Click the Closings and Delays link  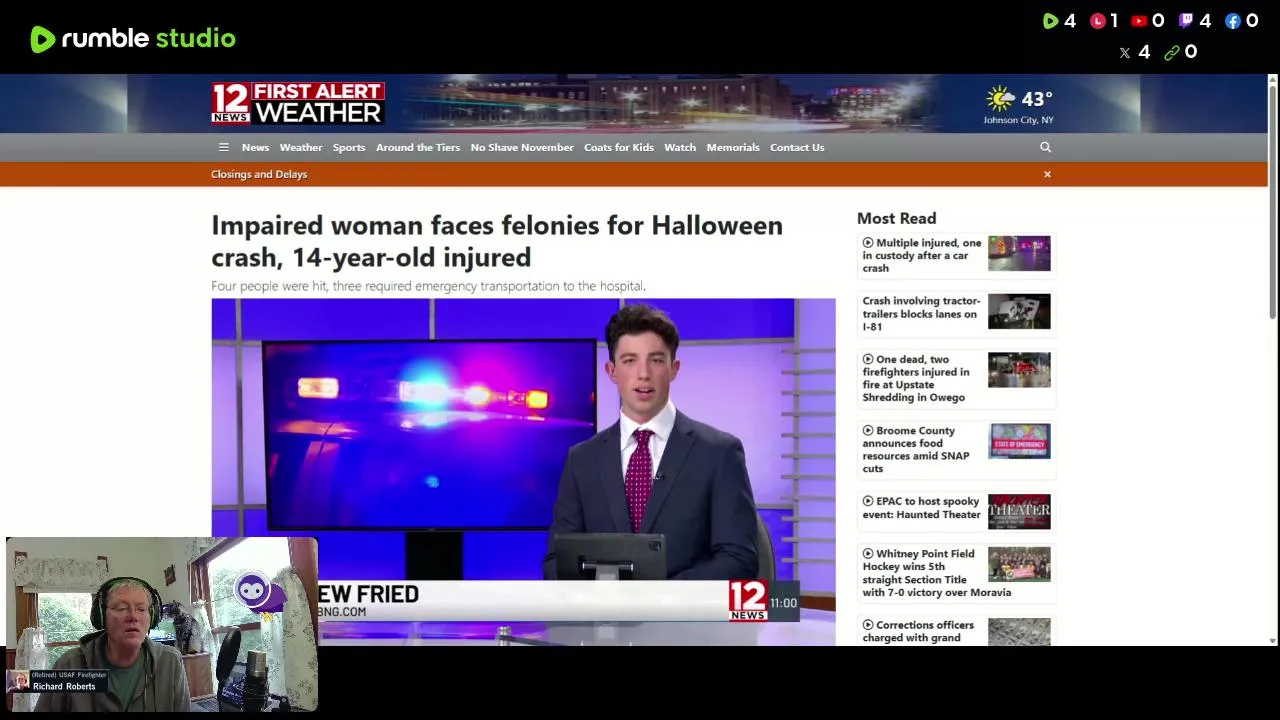tap(259, 174)
